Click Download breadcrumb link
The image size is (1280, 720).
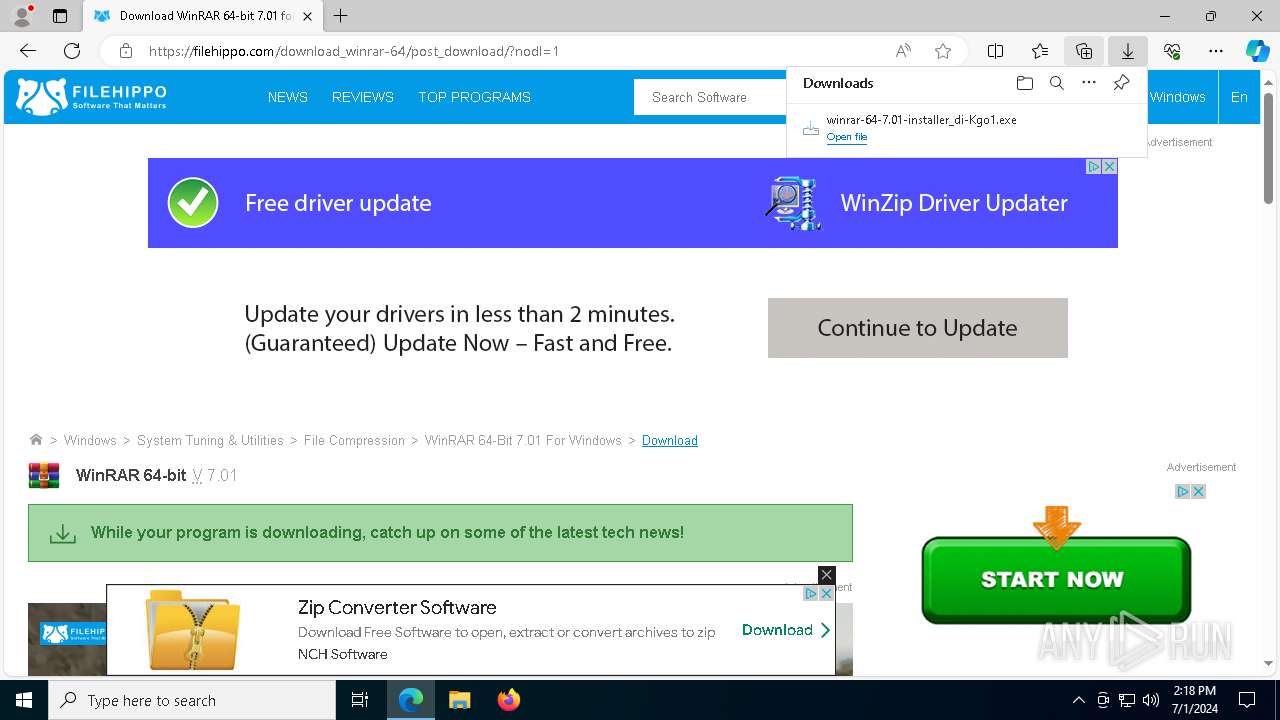[x=669, y=440]
